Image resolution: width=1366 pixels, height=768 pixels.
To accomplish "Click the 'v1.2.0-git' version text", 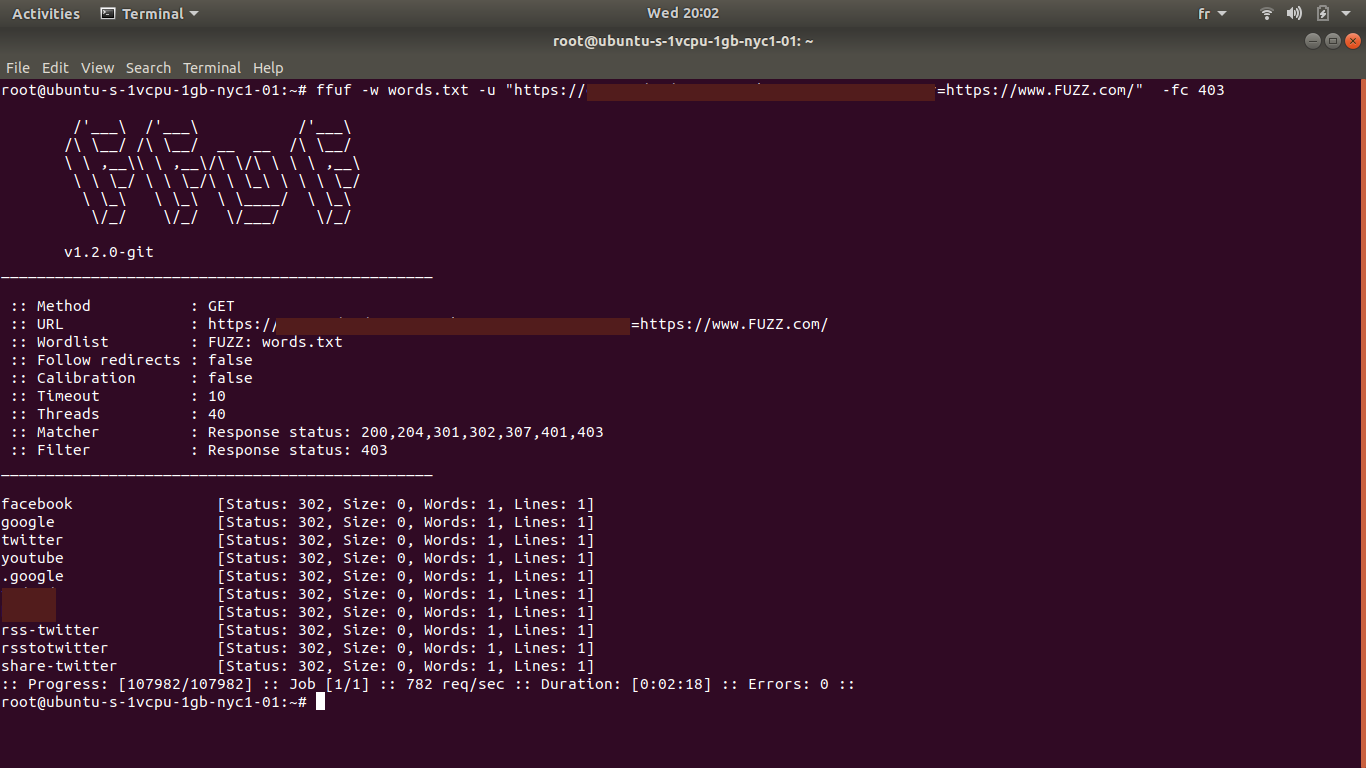I will [x=109, y=252].
